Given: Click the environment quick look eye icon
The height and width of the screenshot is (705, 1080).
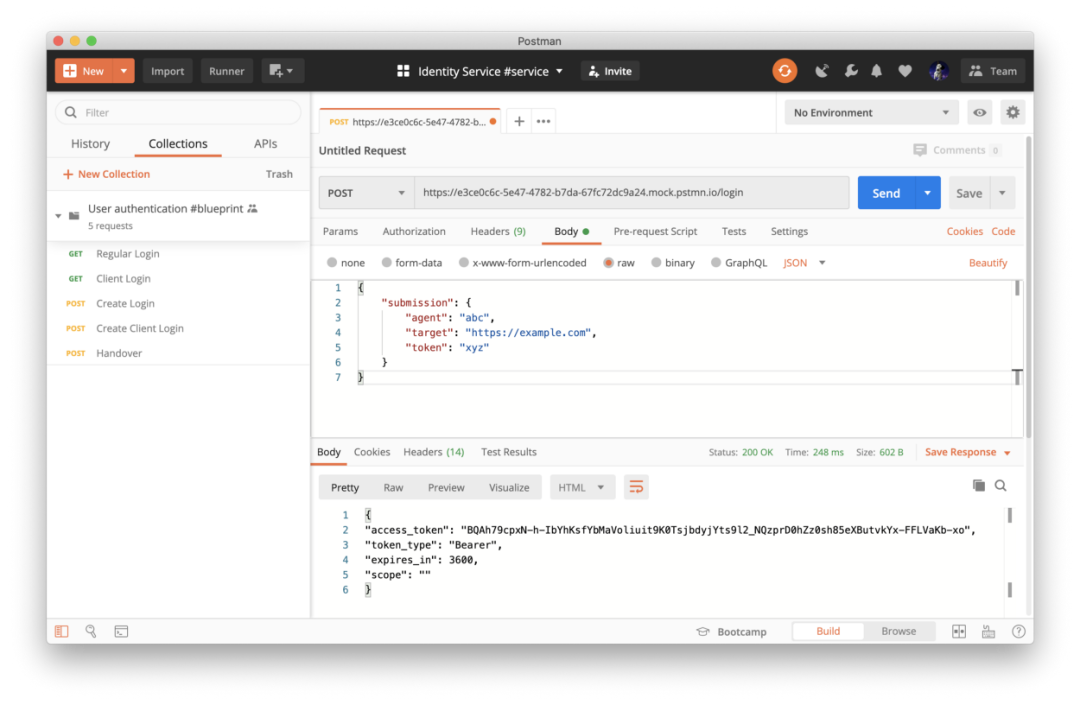Looking at the screenshot, I should point(979,113).
